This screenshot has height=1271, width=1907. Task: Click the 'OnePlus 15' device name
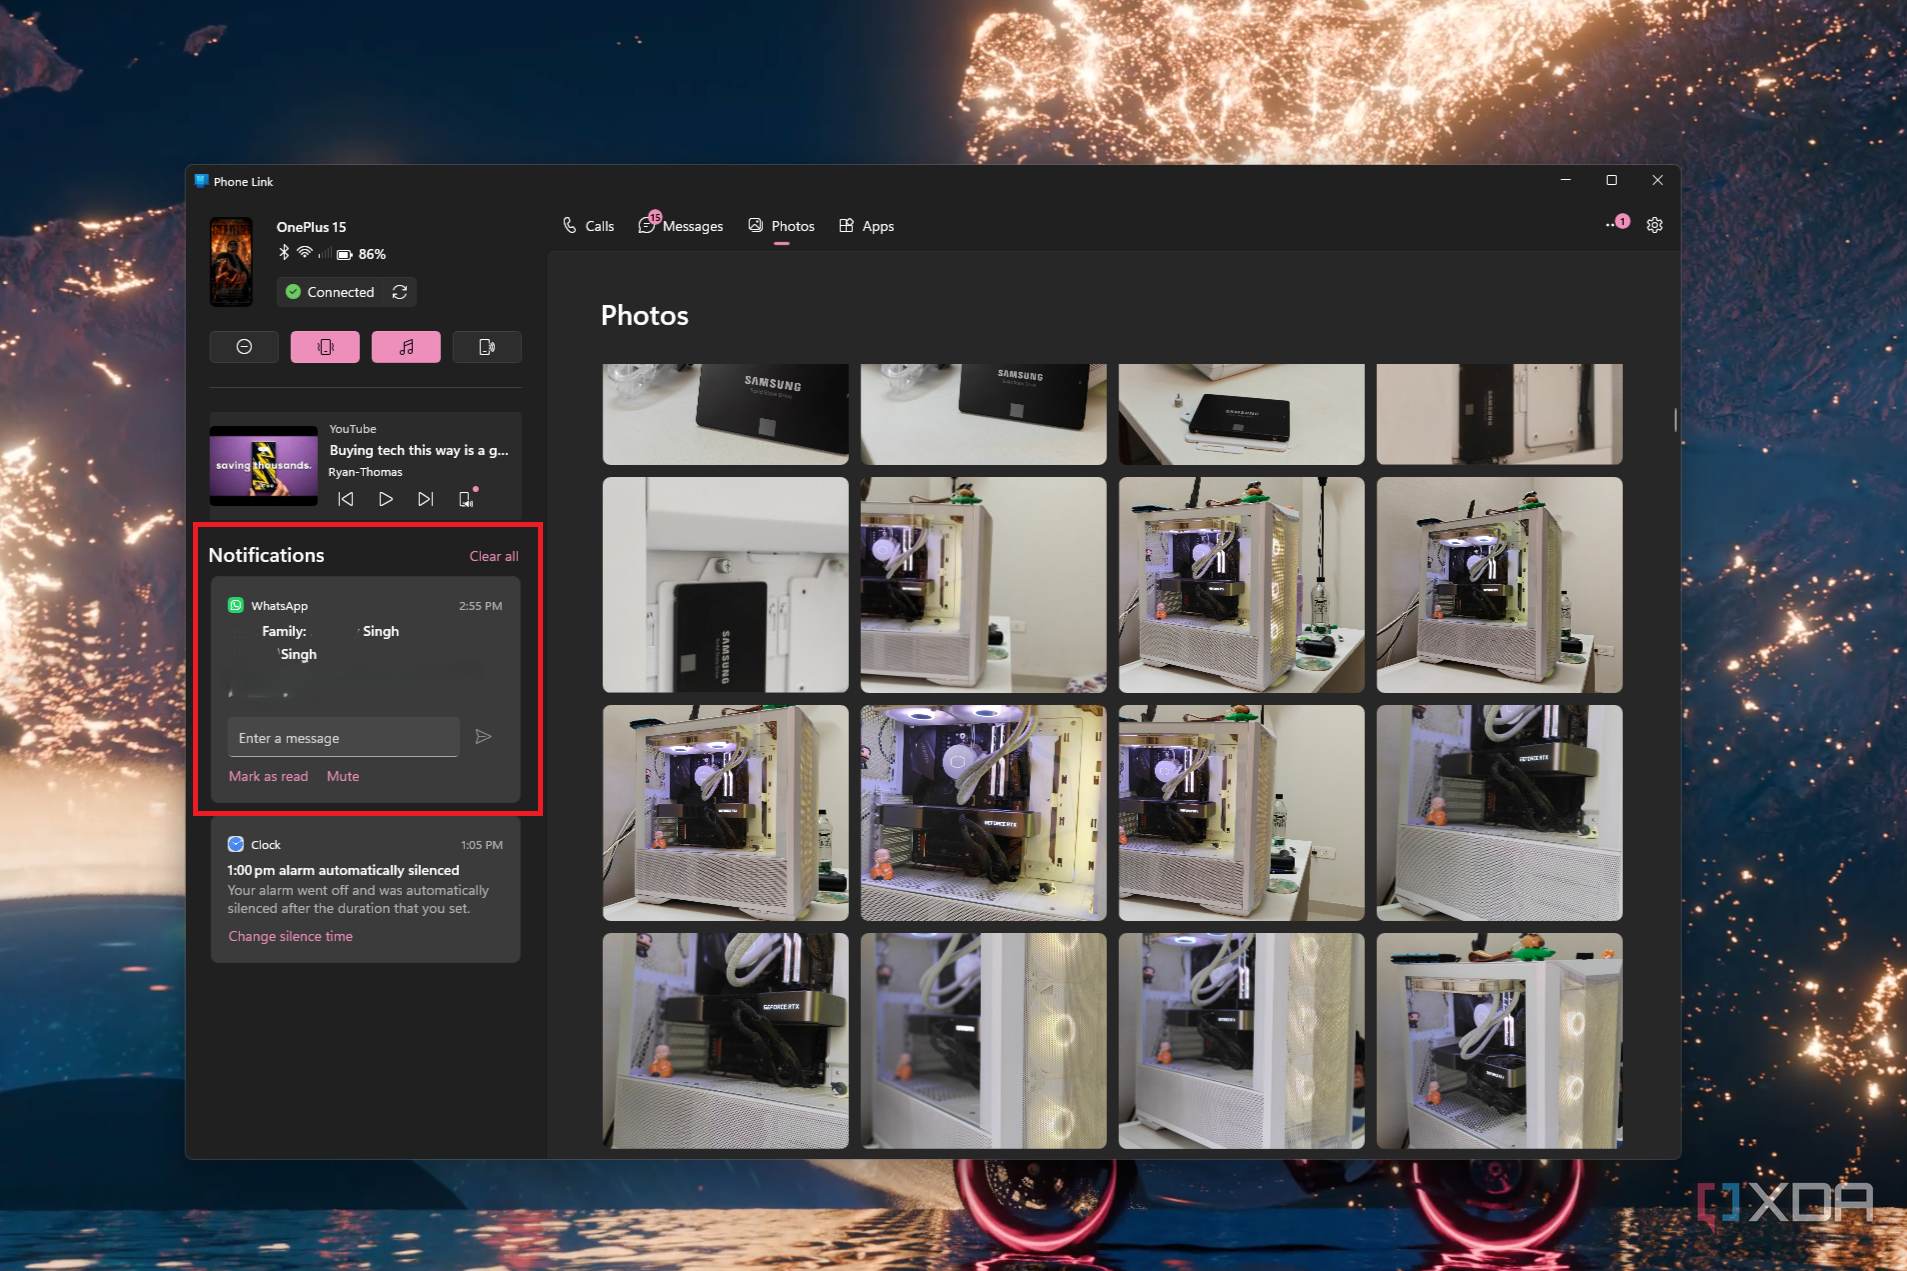(x=311, y=227)
